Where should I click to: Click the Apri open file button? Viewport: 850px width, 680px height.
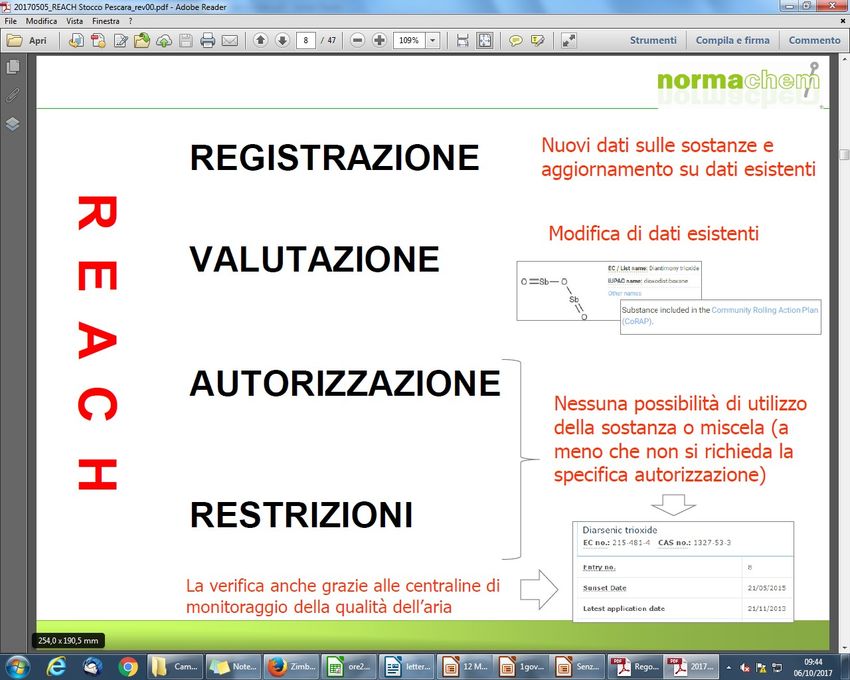28,41
